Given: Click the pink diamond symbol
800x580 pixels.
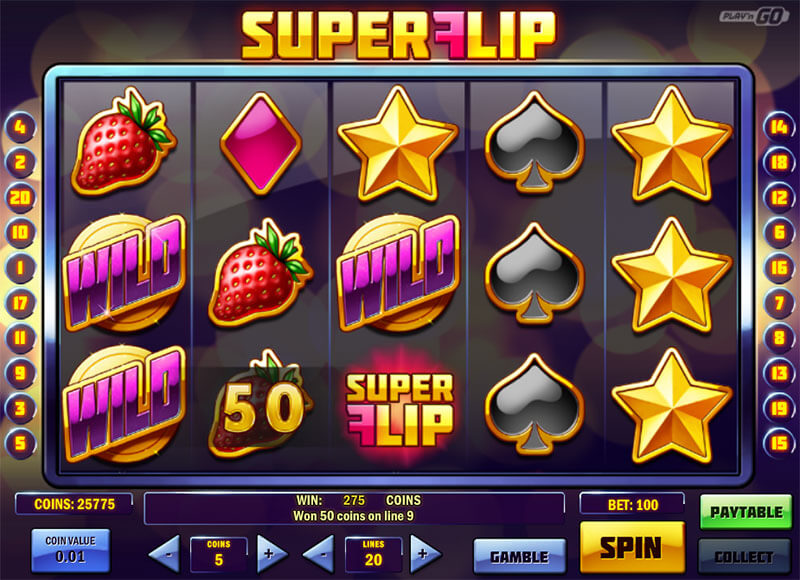Looking at the screenshot, I should pyautogui.click(x=261, y=142).
